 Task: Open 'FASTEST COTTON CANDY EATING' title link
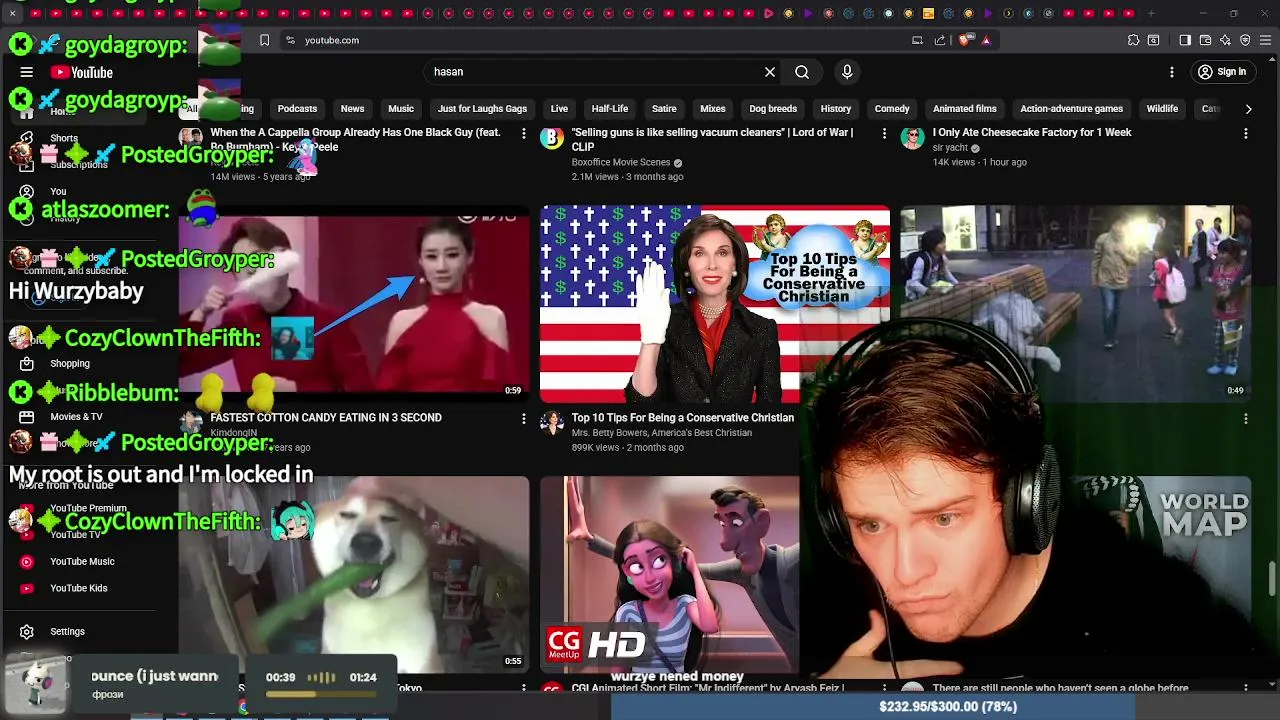(x=326, y=418)
